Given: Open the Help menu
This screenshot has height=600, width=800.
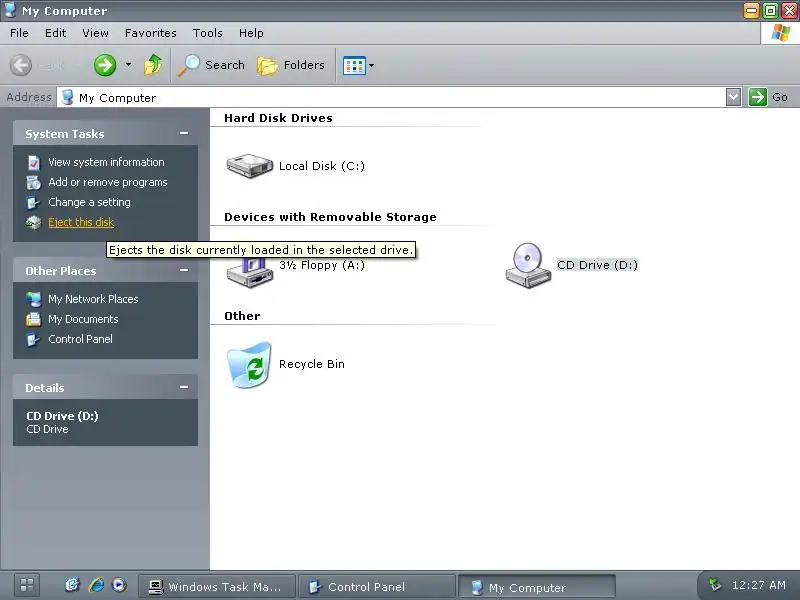Looking at the screenshot, I should tap(251, 33).
